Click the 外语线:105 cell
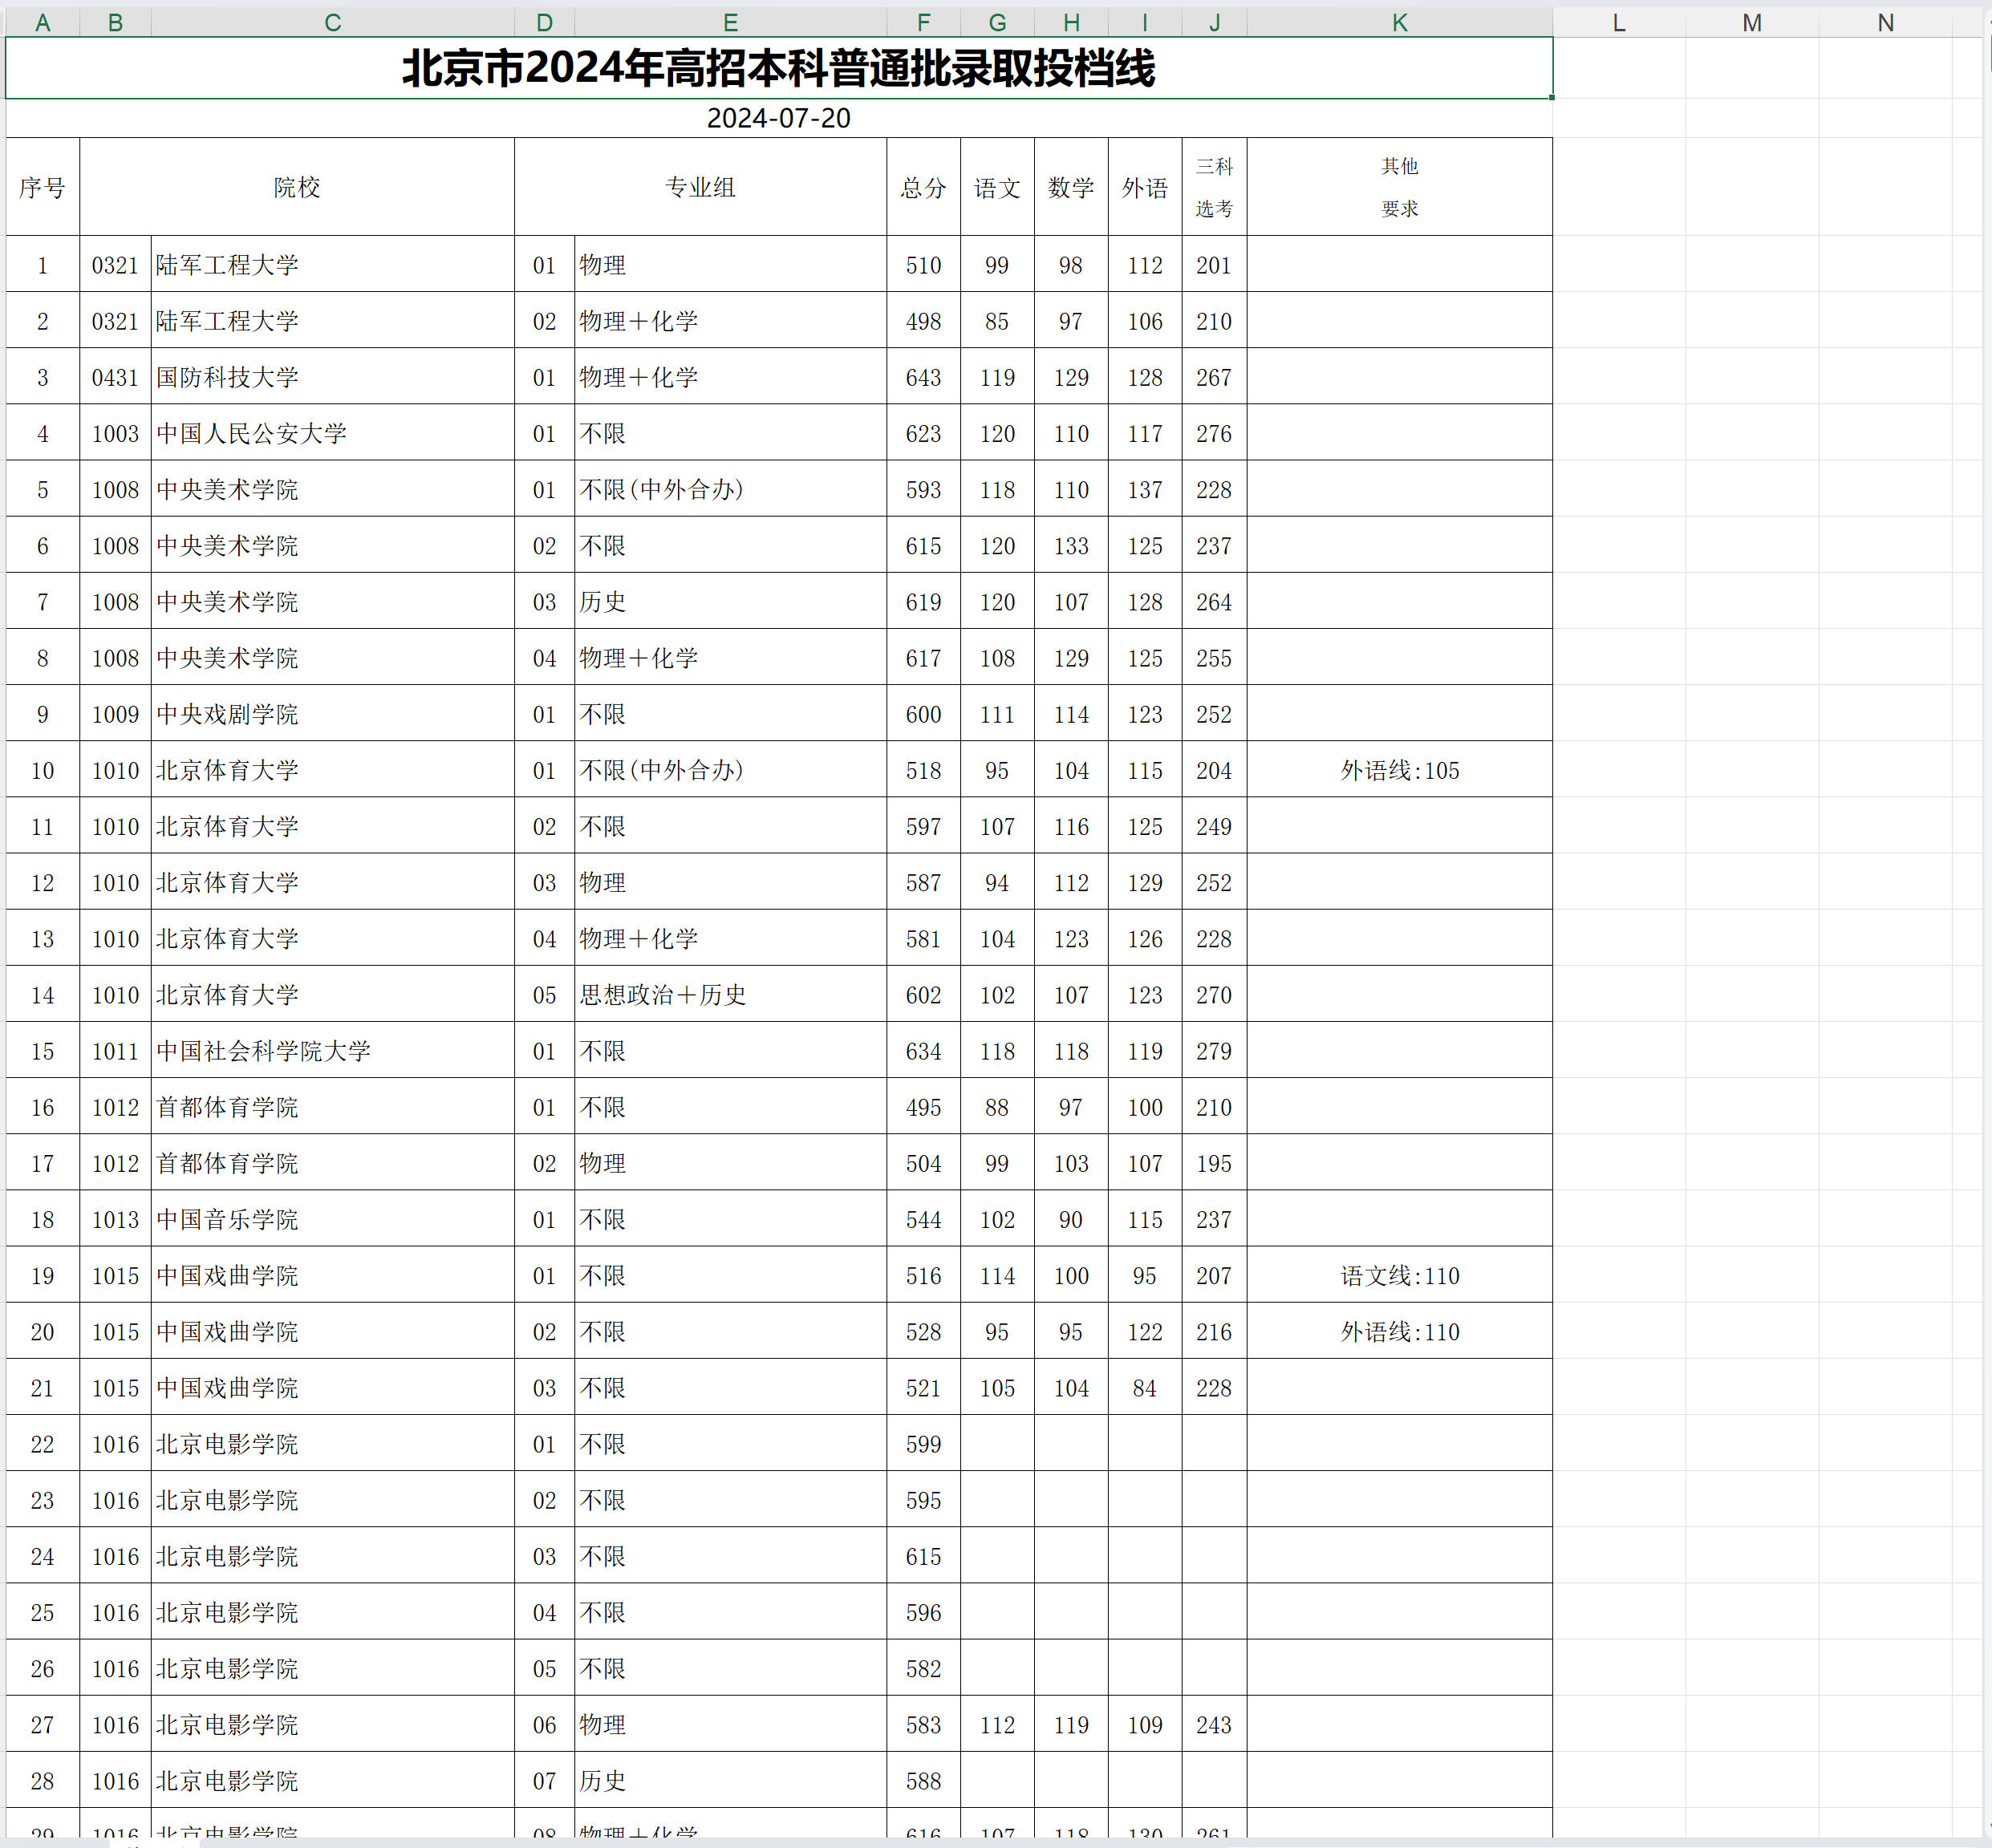 [1399, 770]
